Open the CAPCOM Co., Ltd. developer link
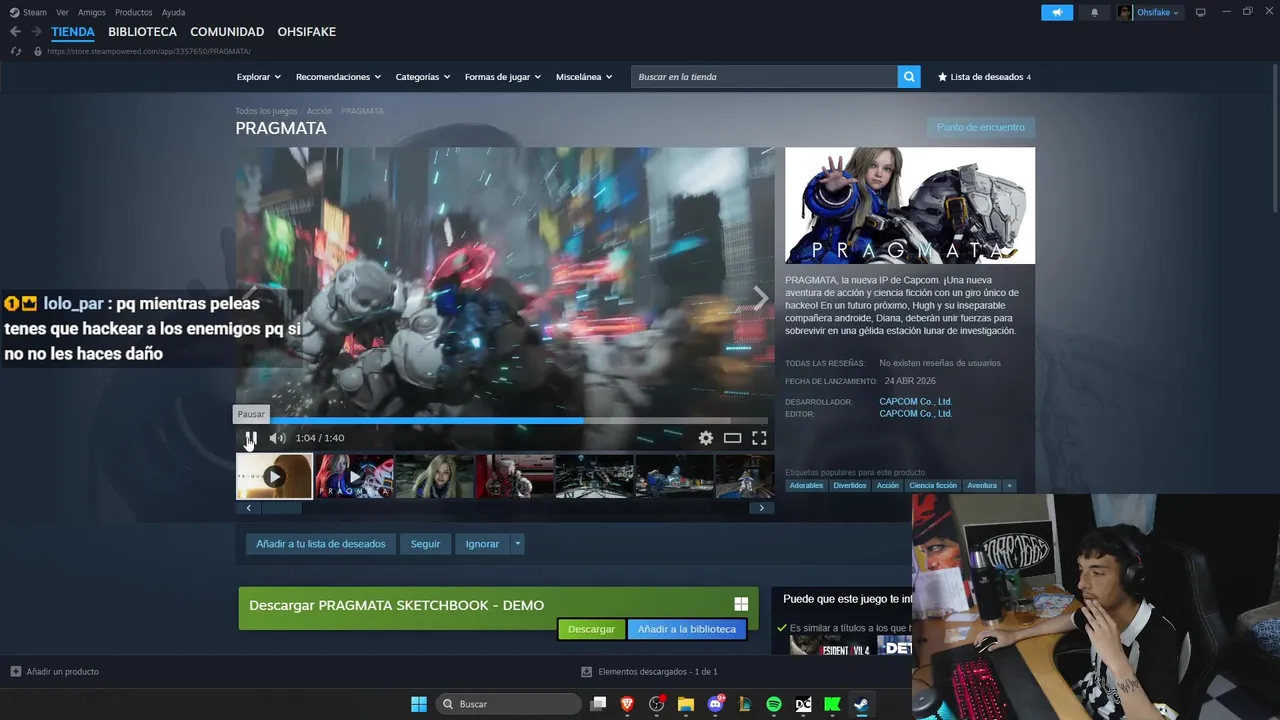 (915, 402)
